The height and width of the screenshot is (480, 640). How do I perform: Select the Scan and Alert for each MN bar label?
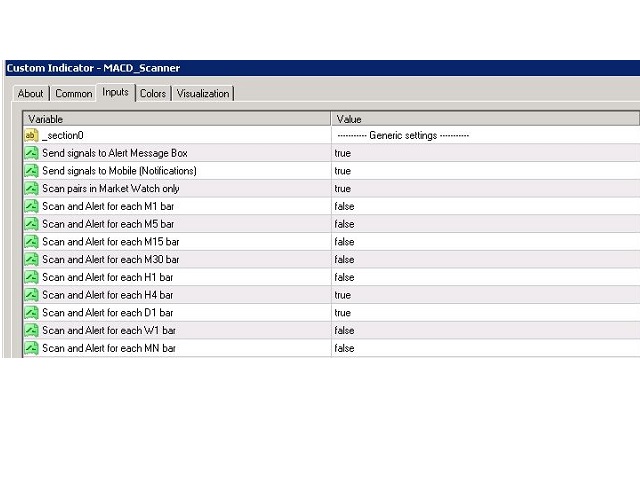(109, 348)
